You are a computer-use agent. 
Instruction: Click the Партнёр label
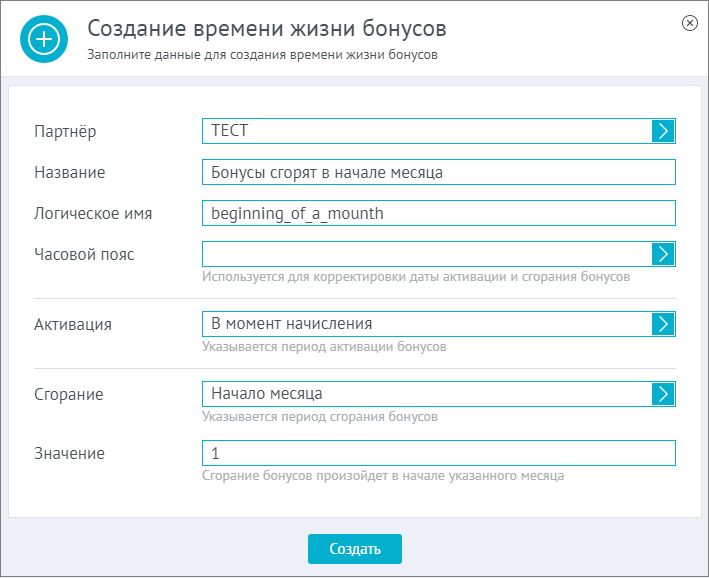coord(65,132)
